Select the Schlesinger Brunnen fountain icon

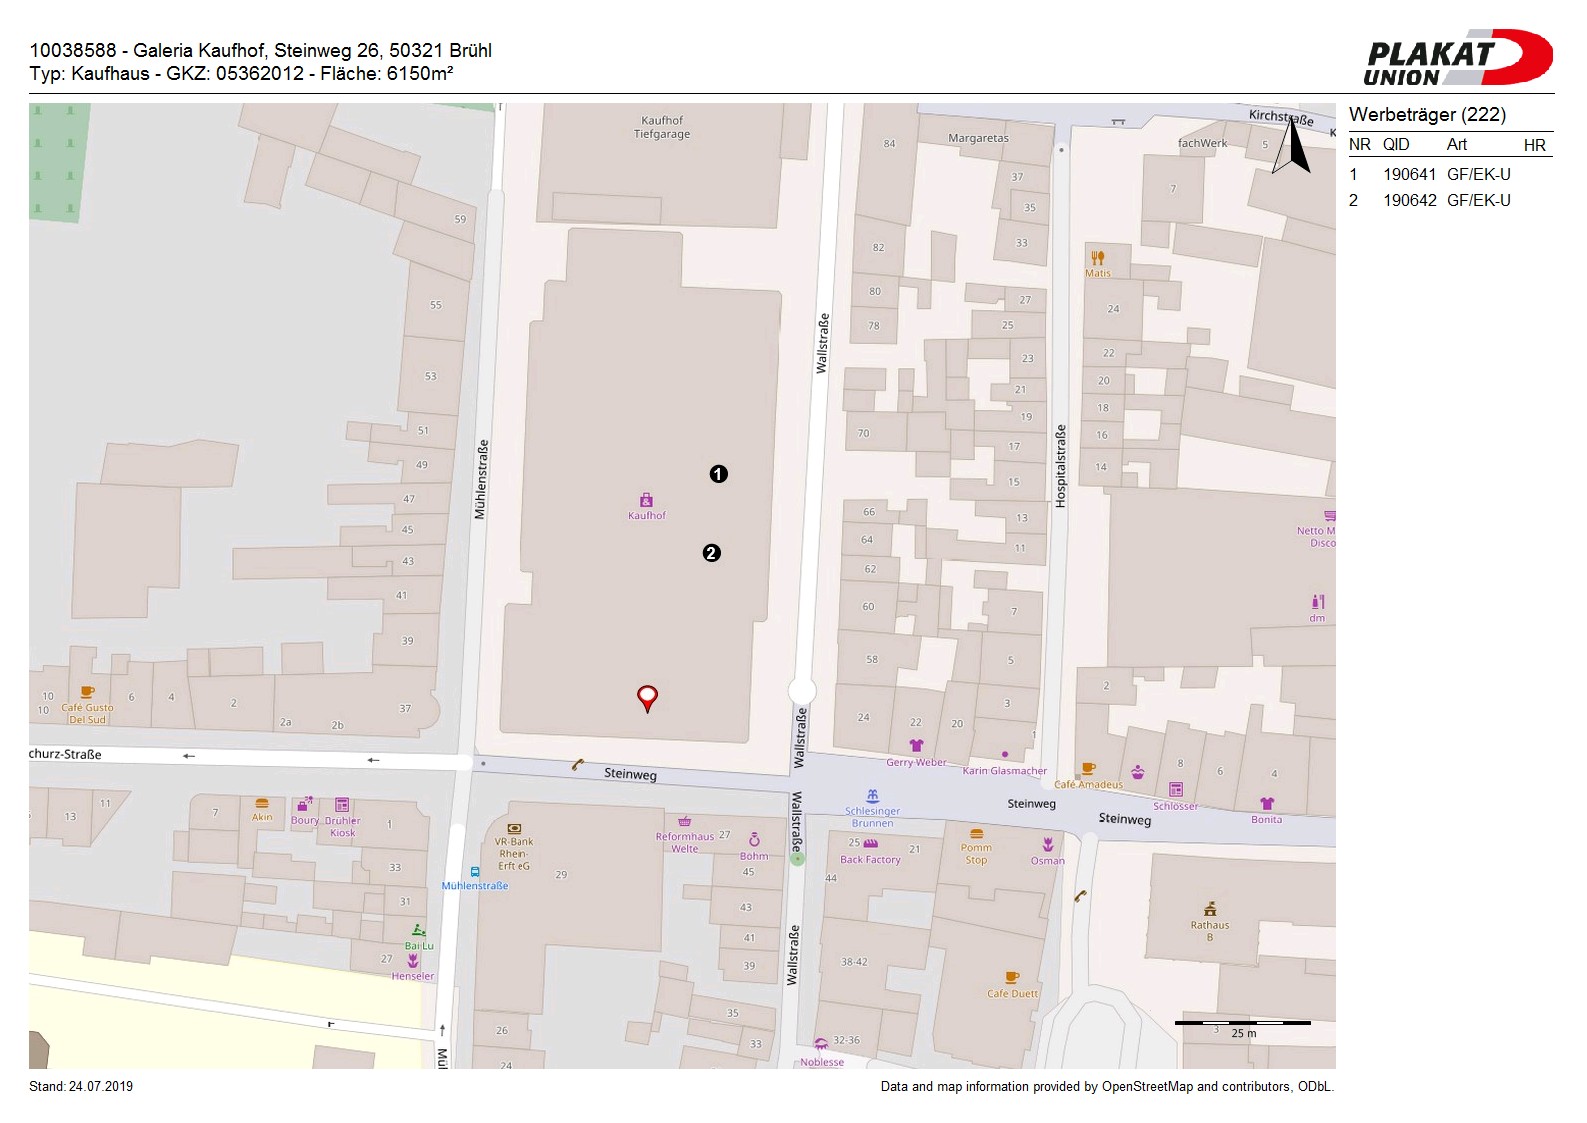click(872, 796)
